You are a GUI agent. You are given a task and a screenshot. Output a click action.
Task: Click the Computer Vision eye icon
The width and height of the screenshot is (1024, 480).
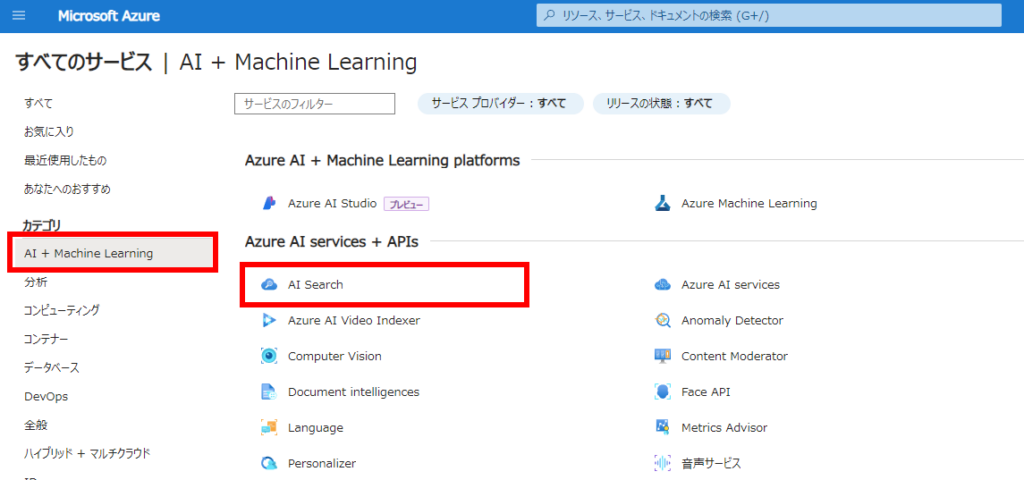tap(269, 357)
